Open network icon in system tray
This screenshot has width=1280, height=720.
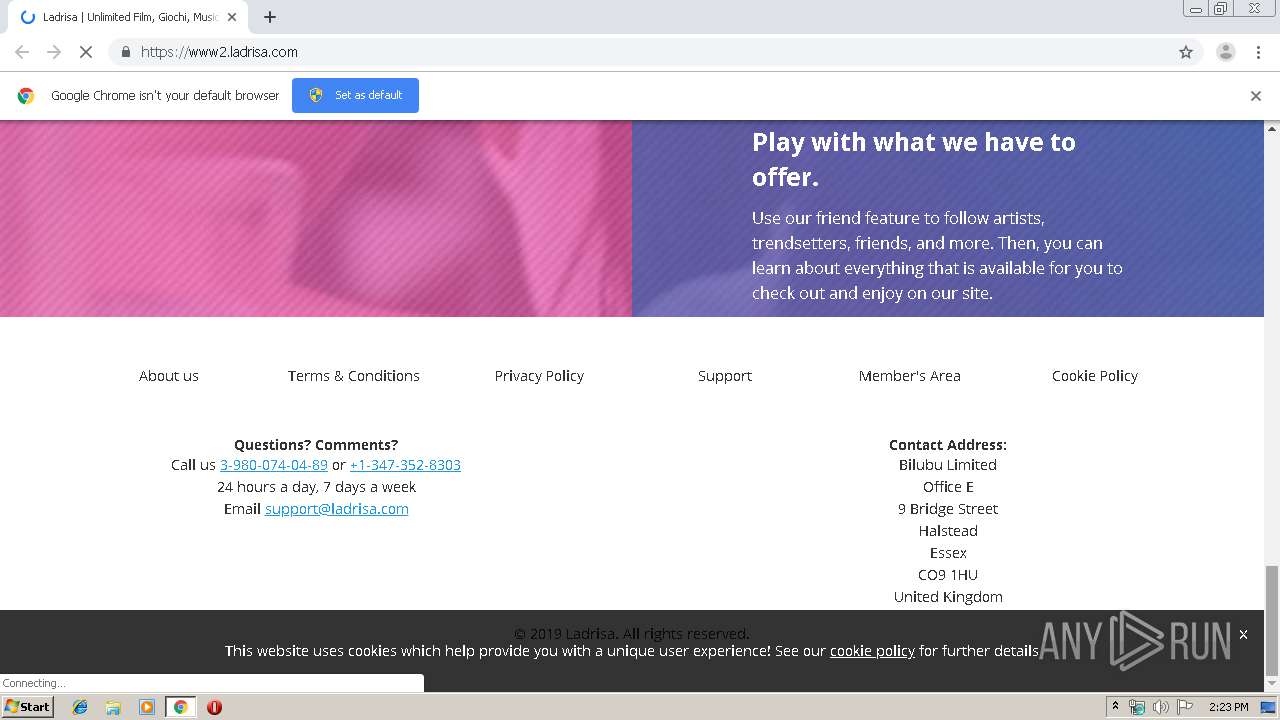1137,707
